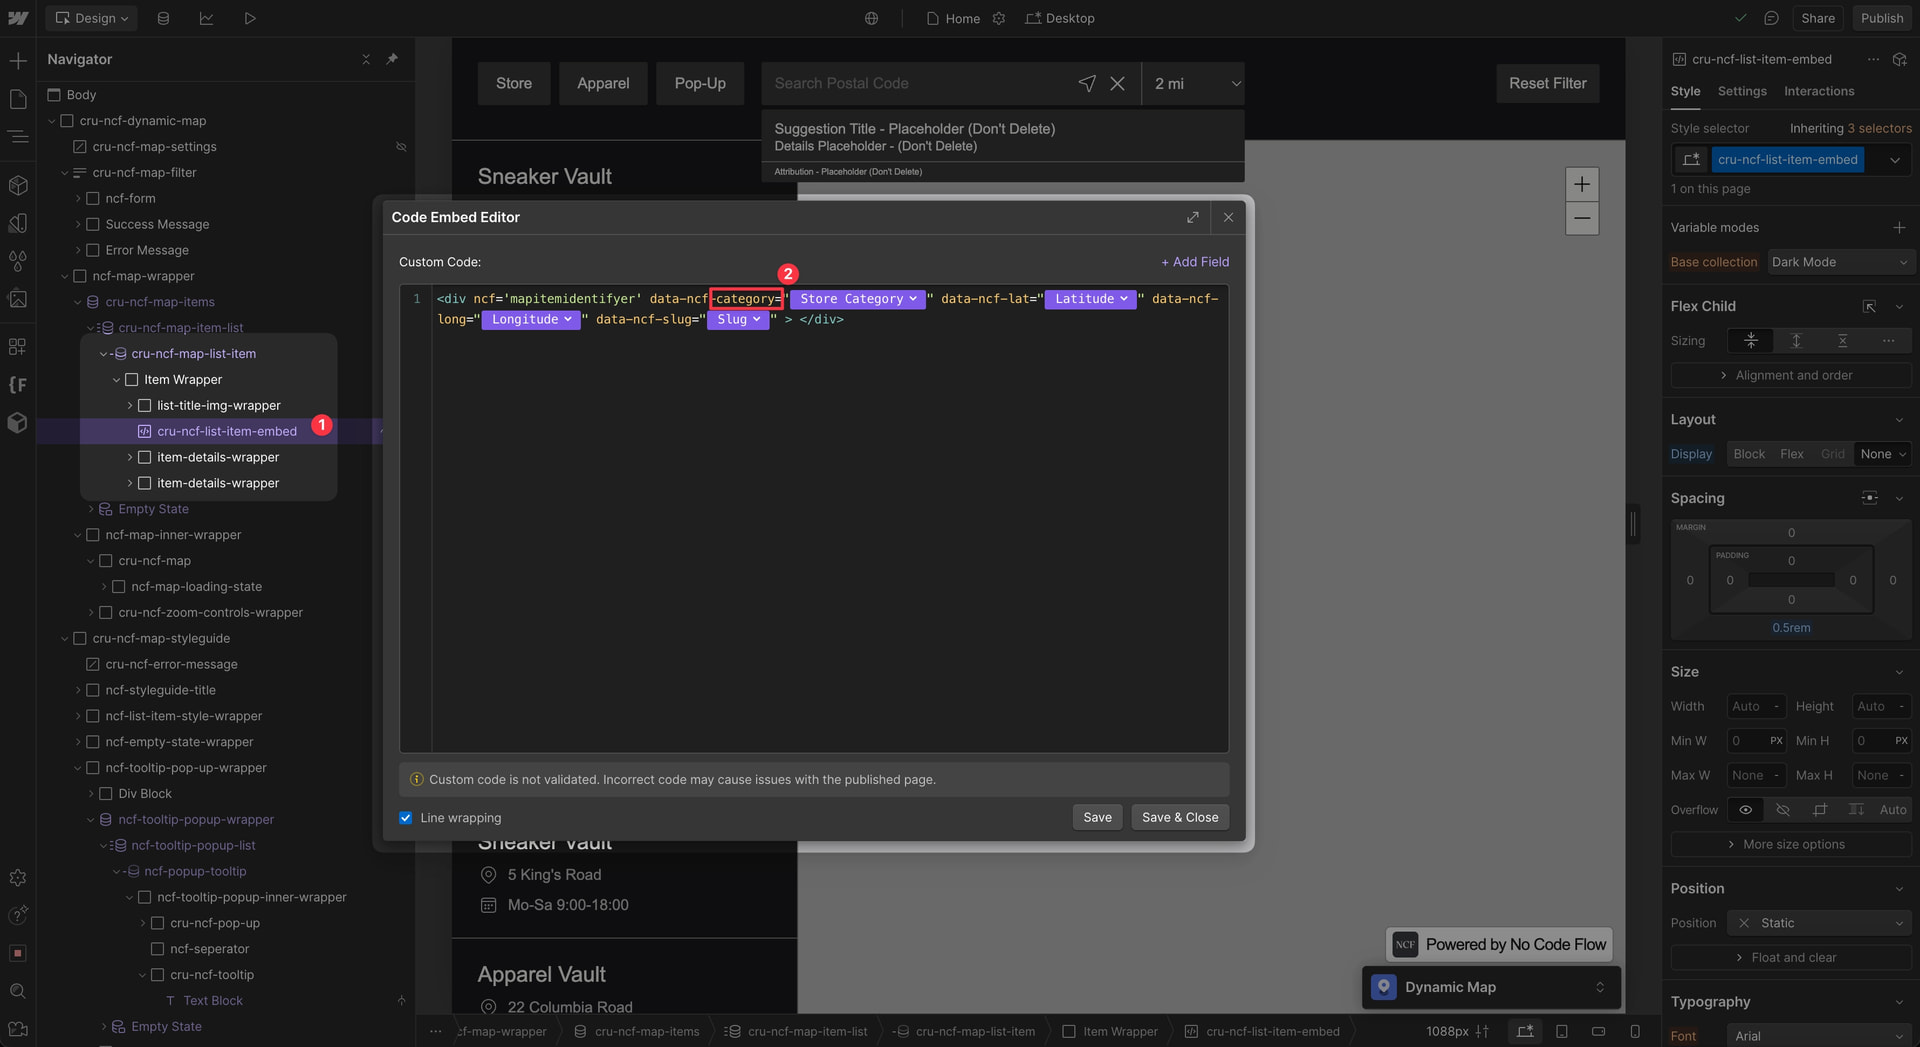This screenshot has height=1047, width=1920.
Task: Open the search magnifier in left sidebar
Action: tap(18, 991)
